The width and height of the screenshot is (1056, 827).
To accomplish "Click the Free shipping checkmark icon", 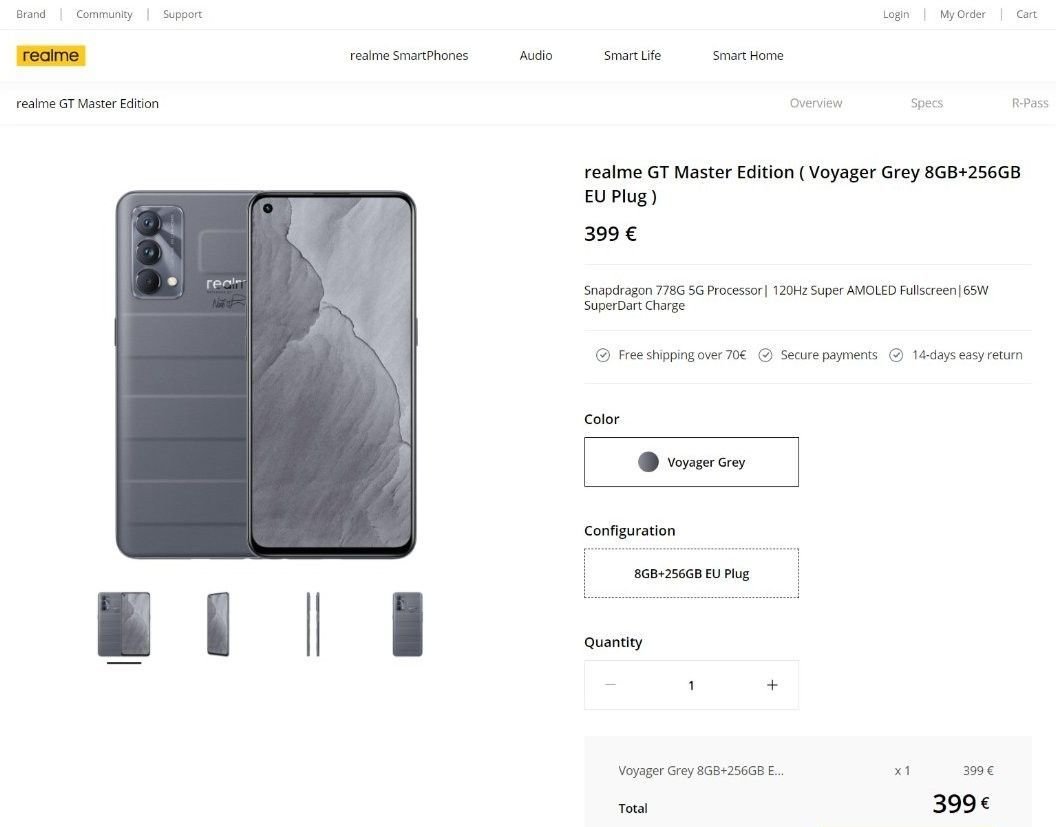I will 603,355.
